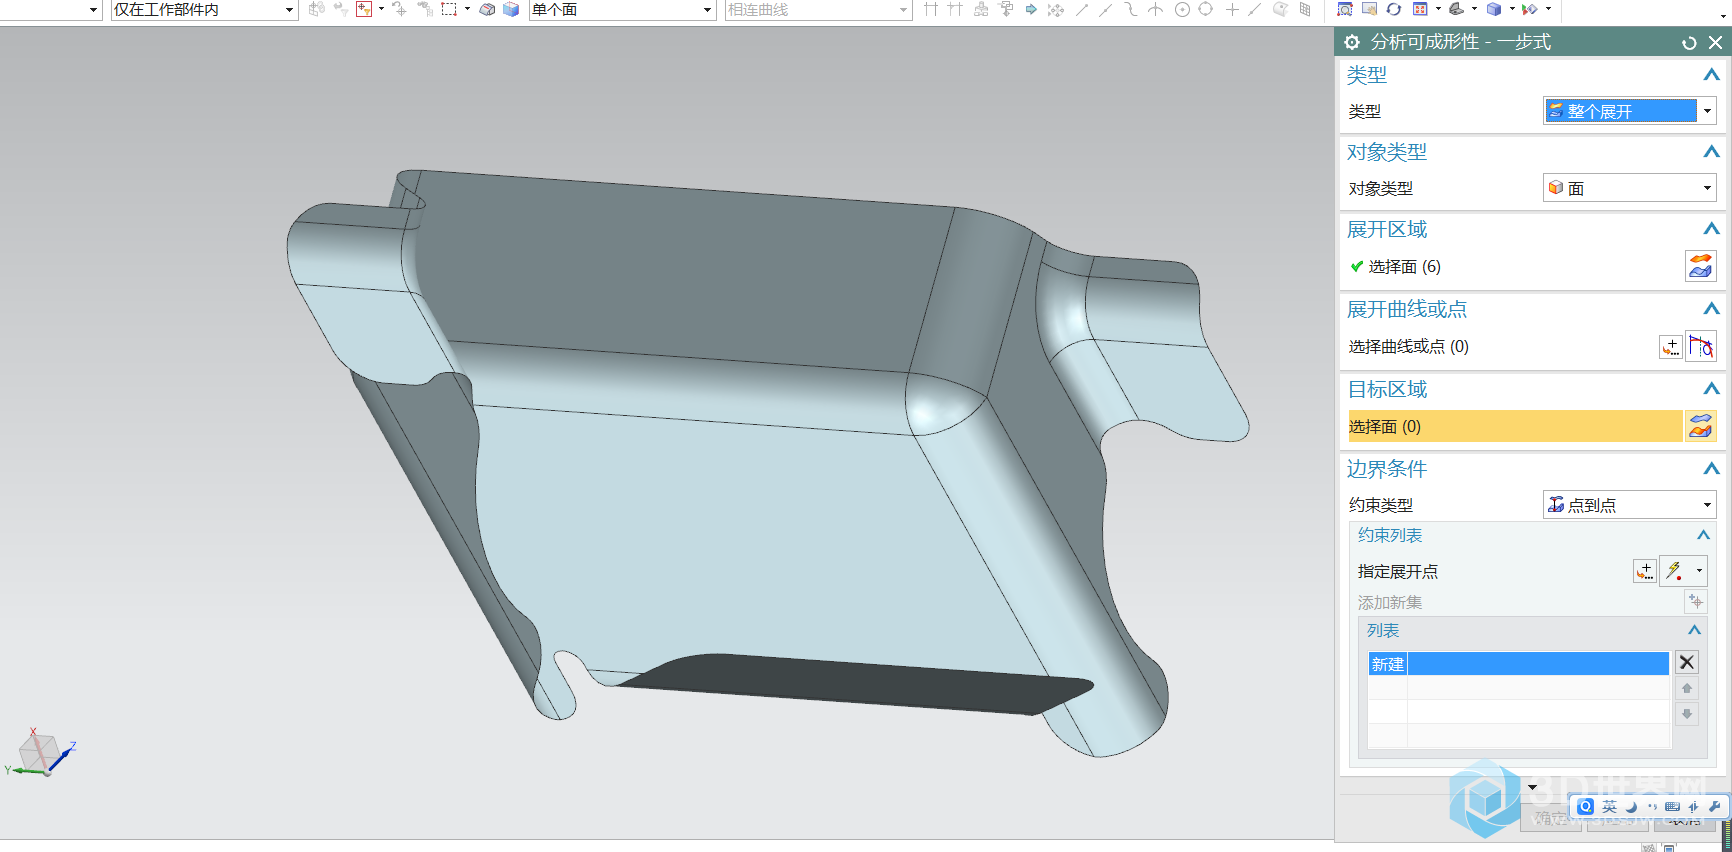
Task: Expand dialog with bottom black triangle
Action: (x=1532, y=787)
